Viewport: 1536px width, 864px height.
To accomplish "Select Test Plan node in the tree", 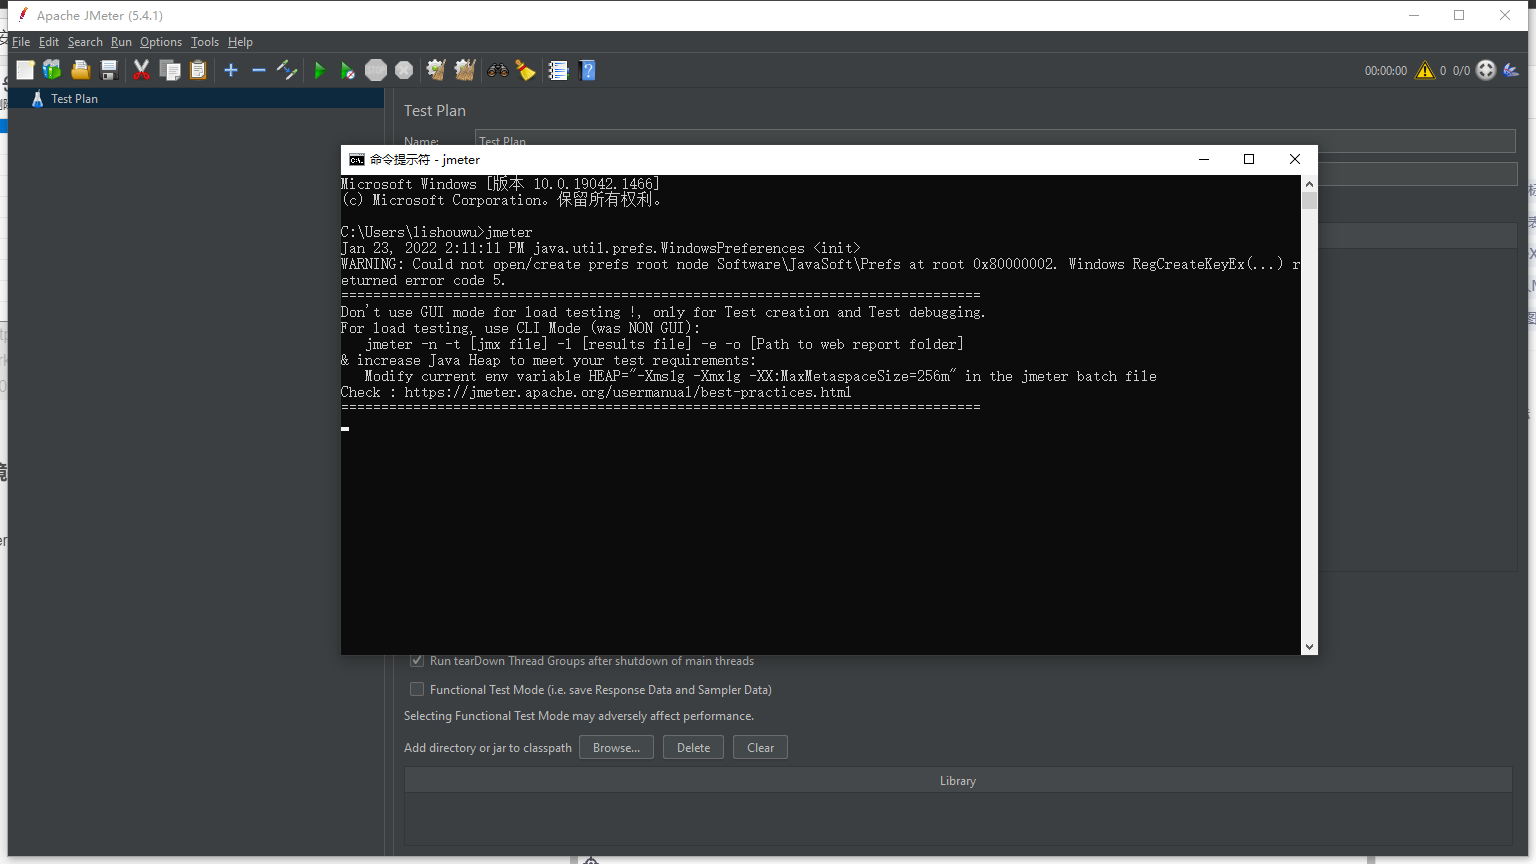I will (x=75, y=99).
